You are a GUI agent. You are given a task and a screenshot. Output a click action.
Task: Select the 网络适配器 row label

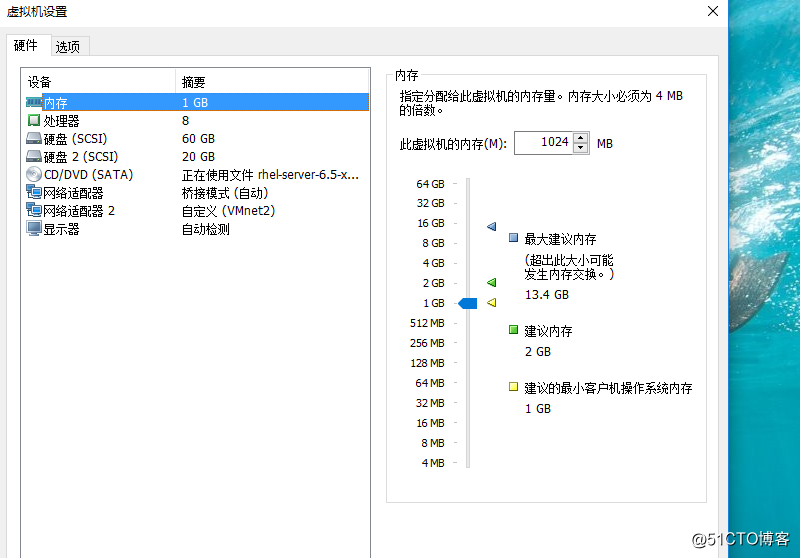(x=73, y=193)
